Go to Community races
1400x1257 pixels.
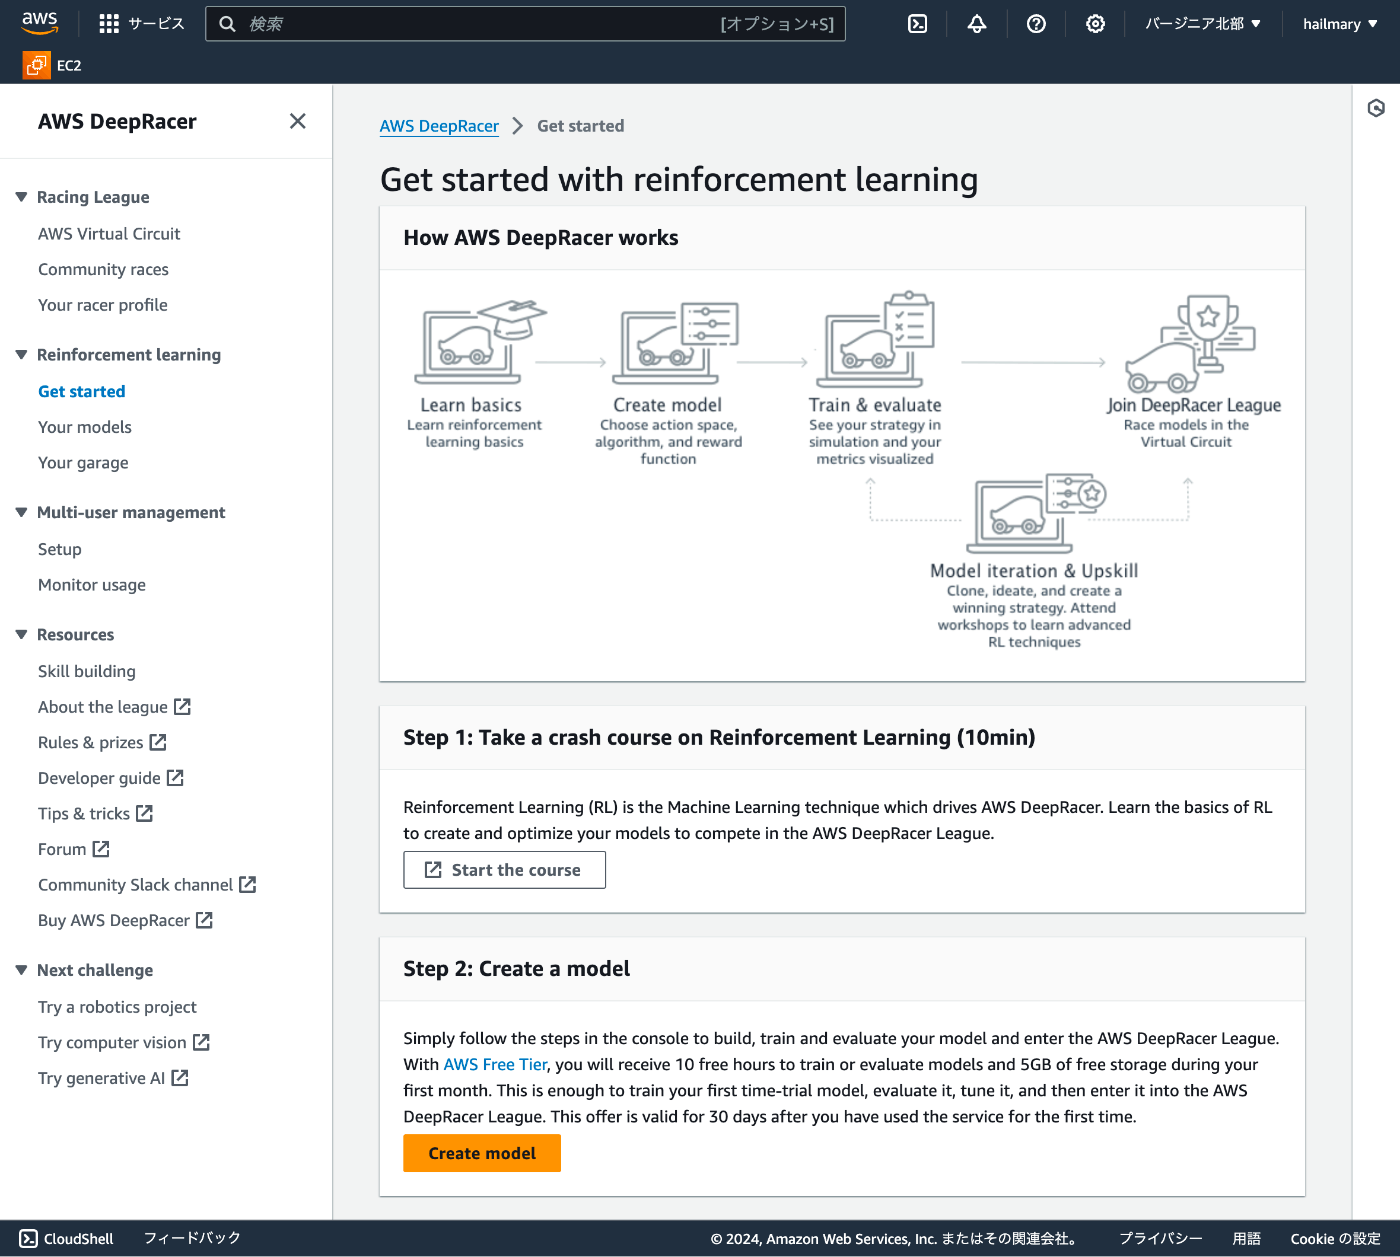point(103,270)
